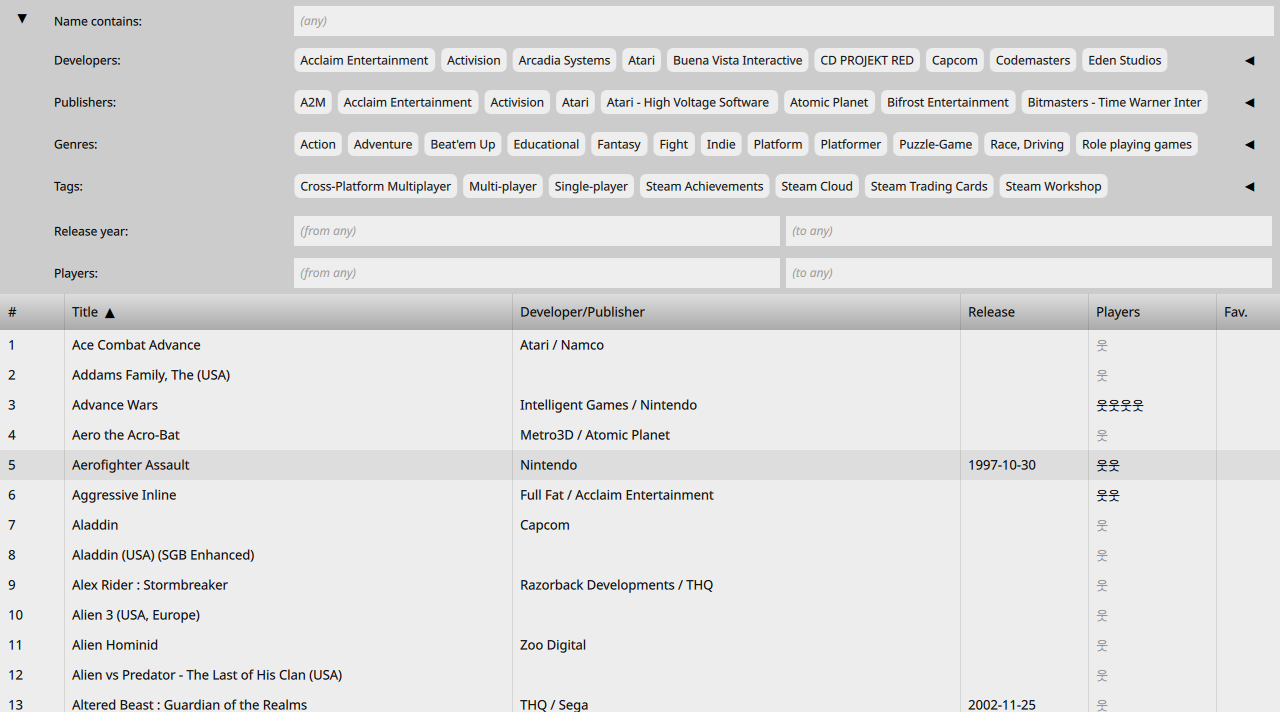
Task: Filter by publisher A2M
Action: pos(313,102)
